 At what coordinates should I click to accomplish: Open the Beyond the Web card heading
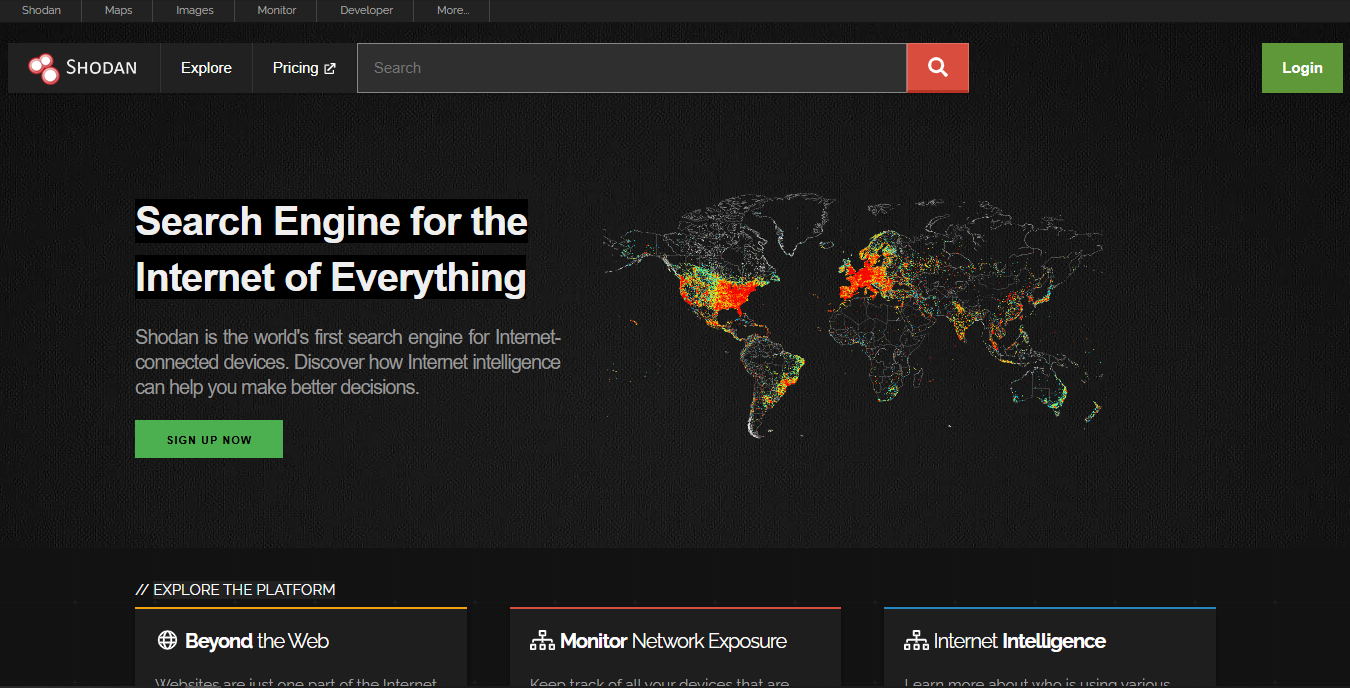point(257,641)
